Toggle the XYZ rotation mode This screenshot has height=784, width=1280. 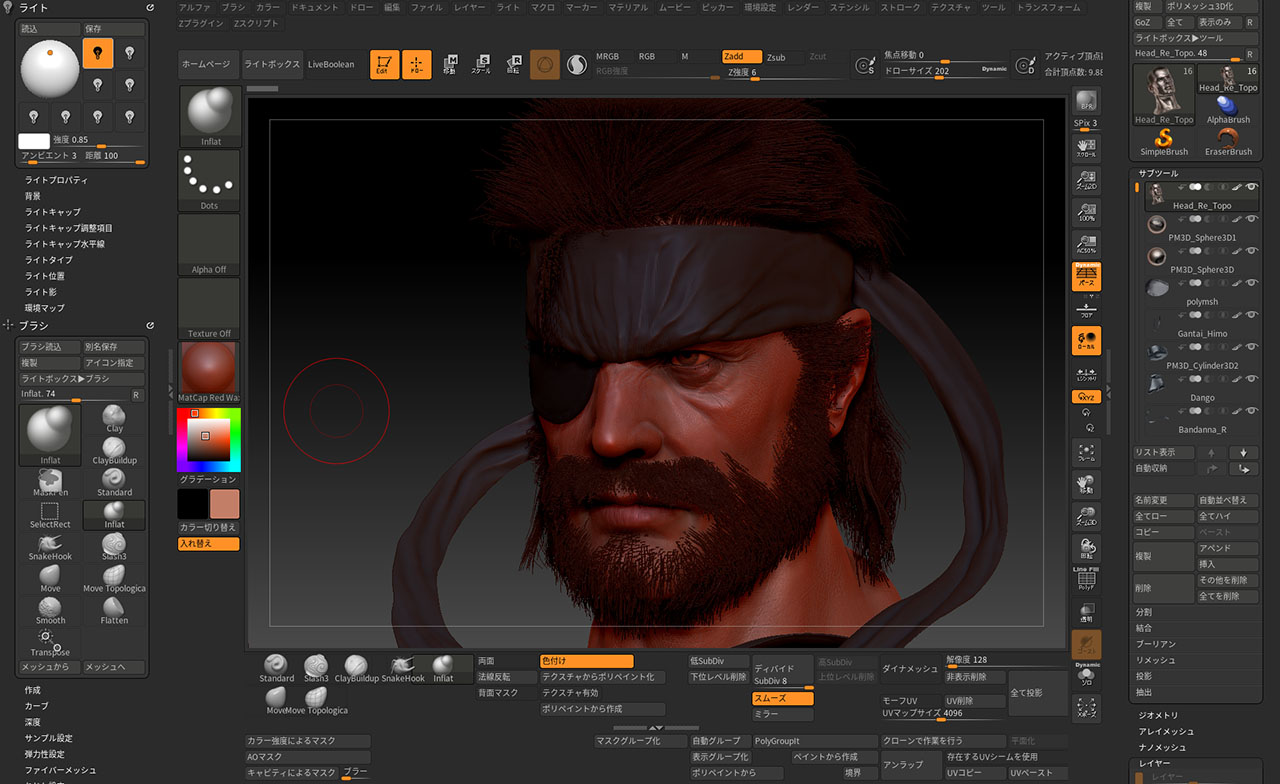(1086, 397)
